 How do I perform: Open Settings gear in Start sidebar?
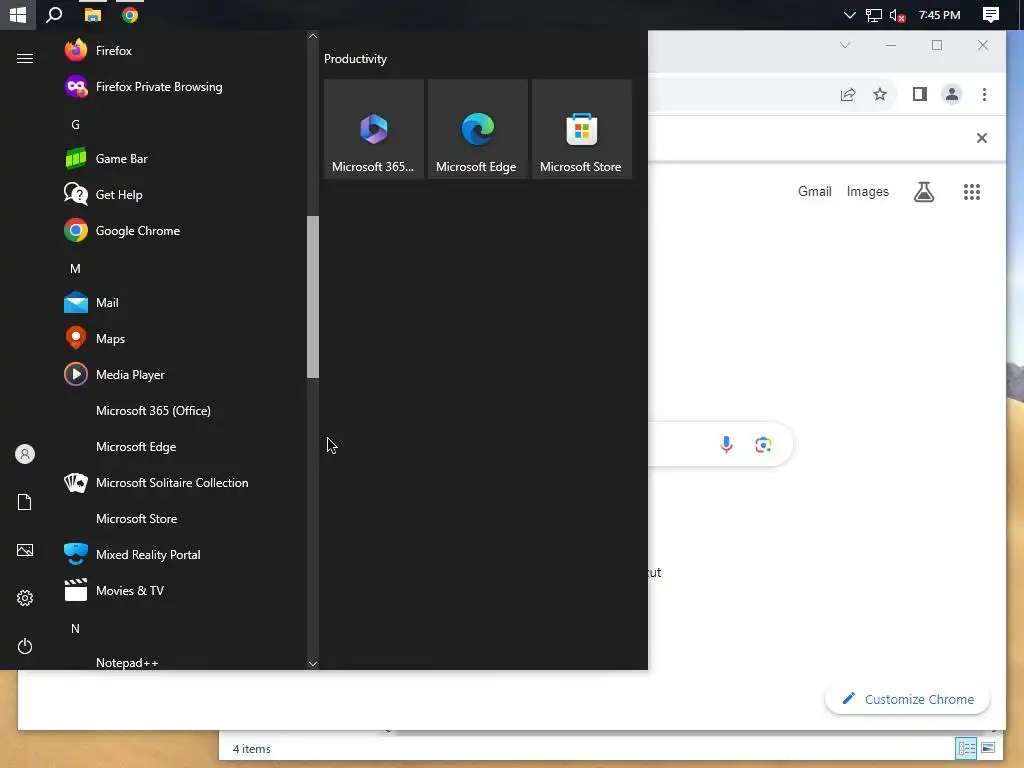pos(25,598)
